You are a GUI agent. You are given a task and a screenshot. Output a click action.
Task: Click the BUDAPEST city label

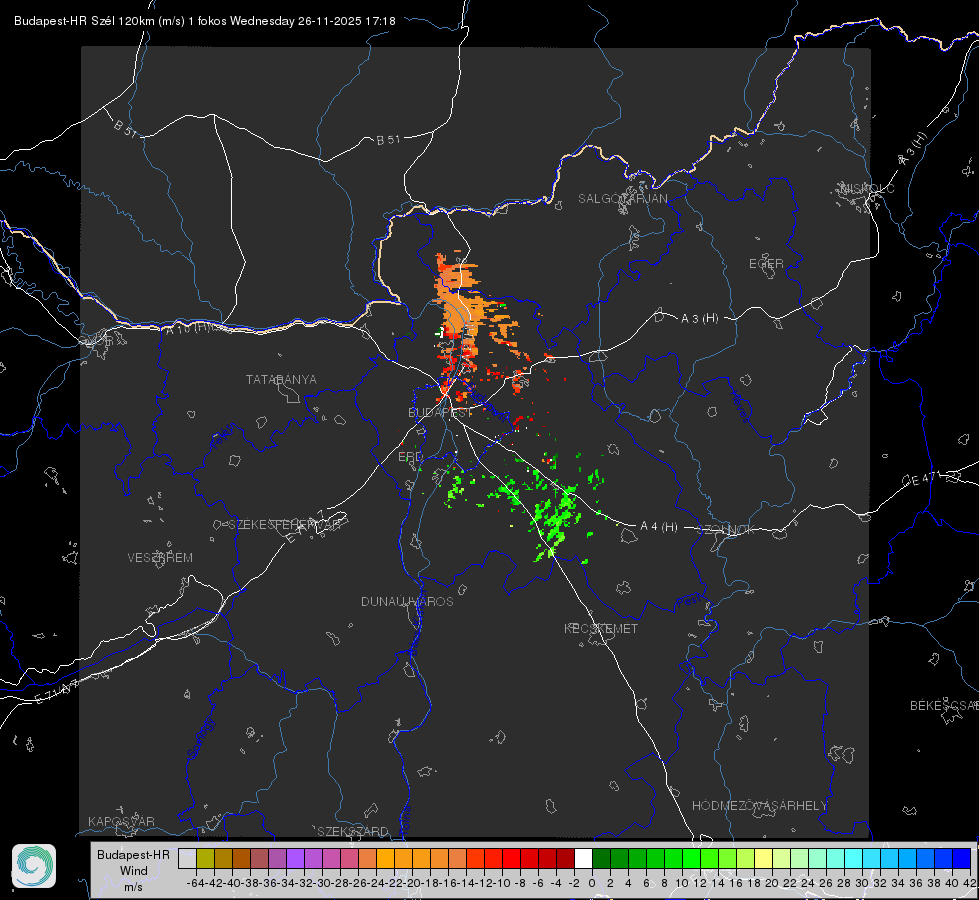click(440, 413)
